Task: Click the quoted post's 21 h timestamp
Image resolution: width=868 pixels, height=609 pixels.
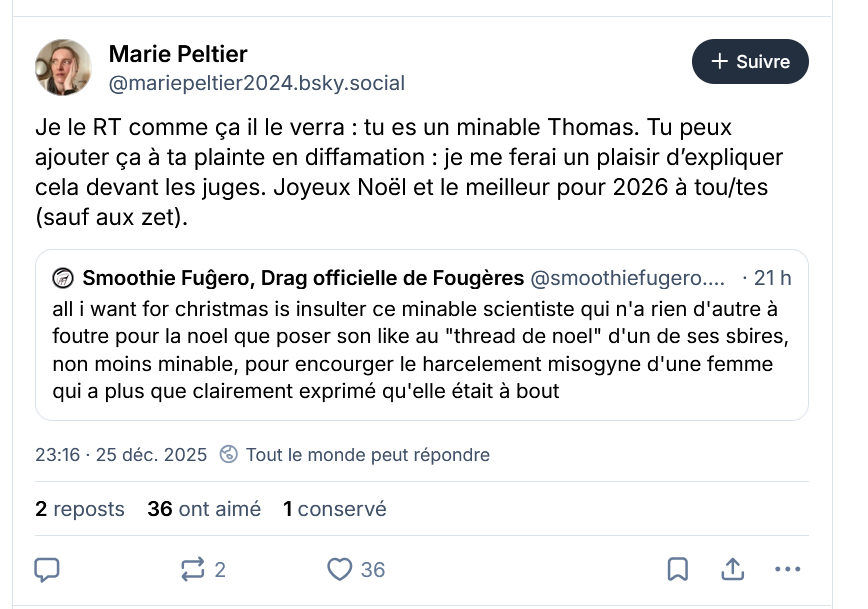Action: (774, 278)
